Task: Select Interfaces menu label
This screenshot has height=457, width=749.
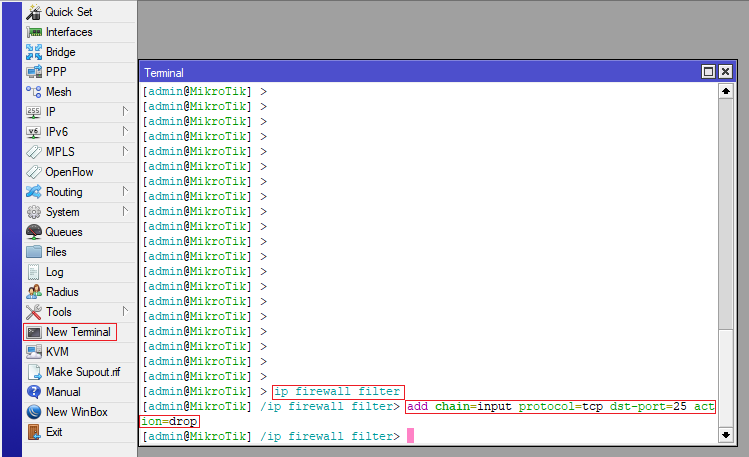Action: tap(69, 32)
